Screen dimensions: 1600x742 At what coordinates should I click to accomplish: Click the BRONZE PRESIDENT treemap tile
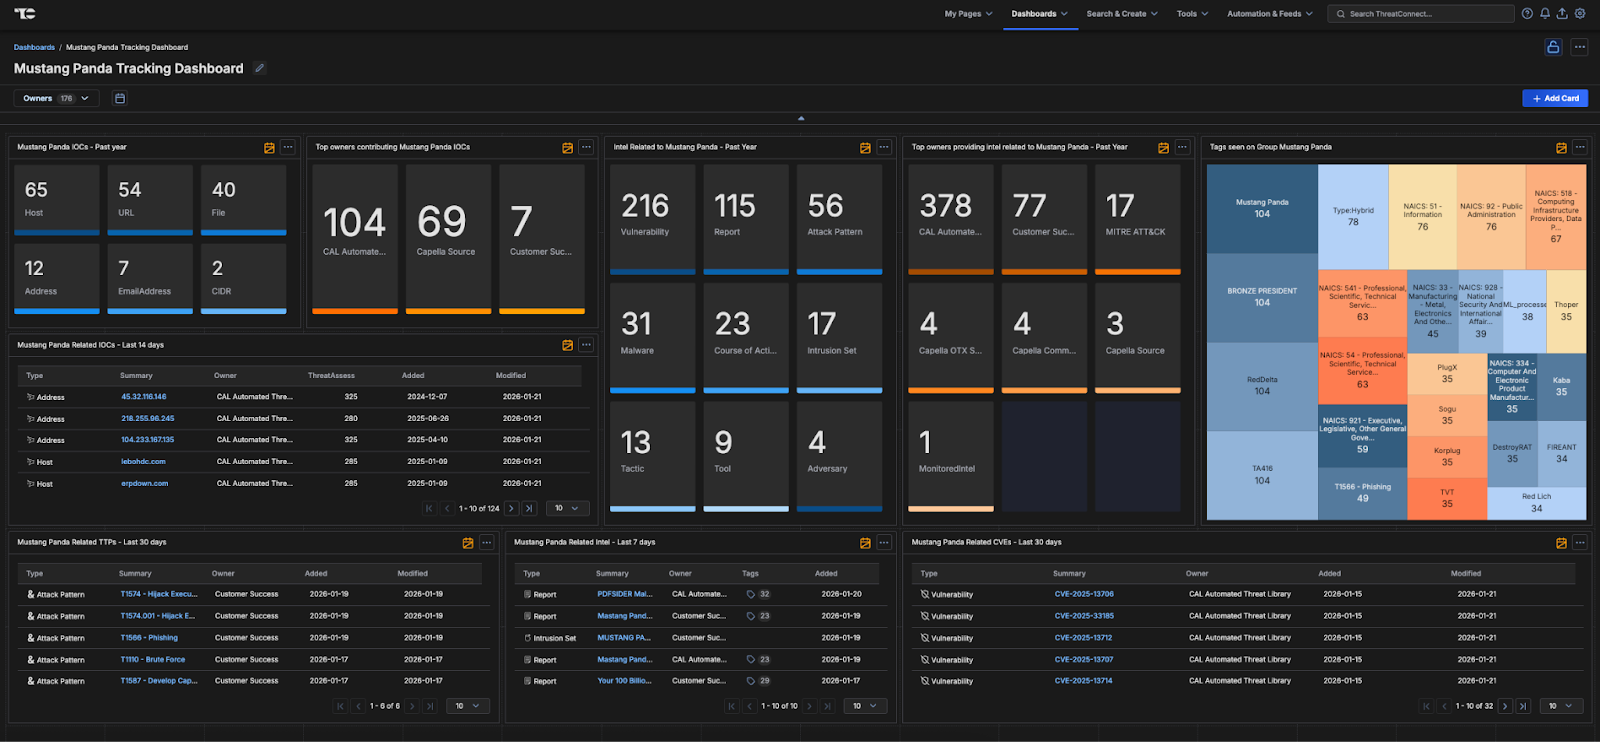(x=1262, y=297)
